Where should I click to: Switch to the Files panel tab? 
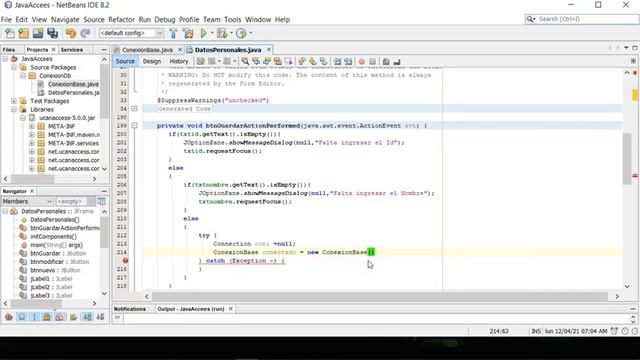coord(9,49)
